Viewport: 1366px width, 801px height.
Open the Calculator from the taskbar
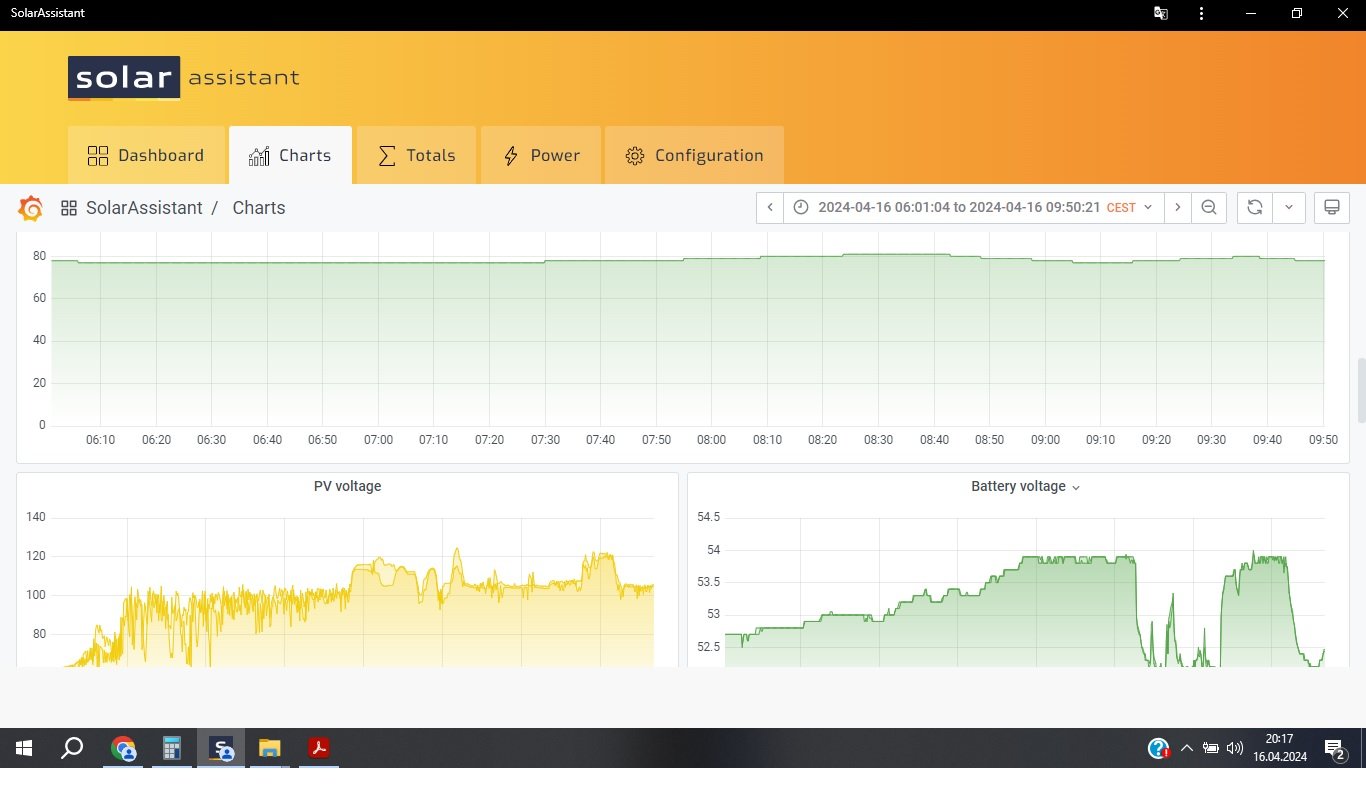click(172, 748)
